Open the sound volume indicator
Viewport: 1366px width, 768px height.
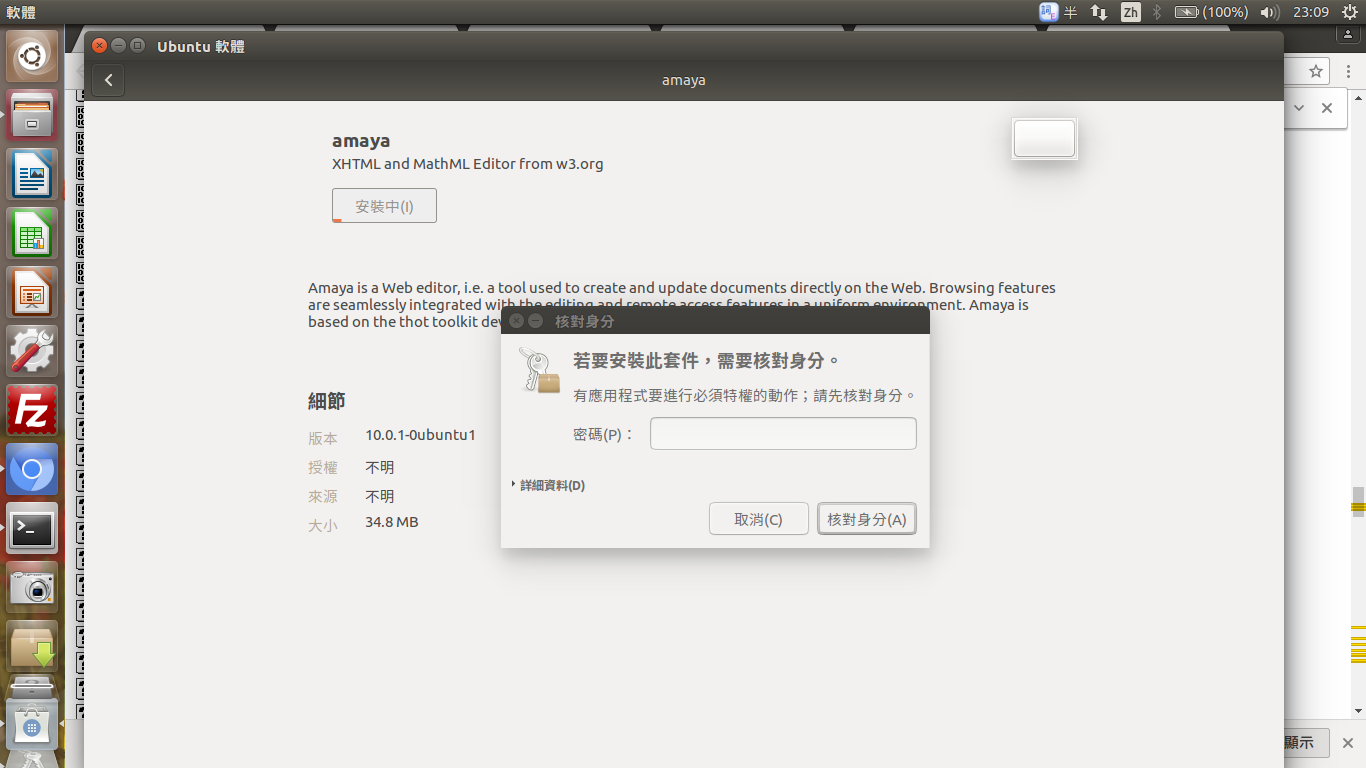click(x=1269, y=12)
